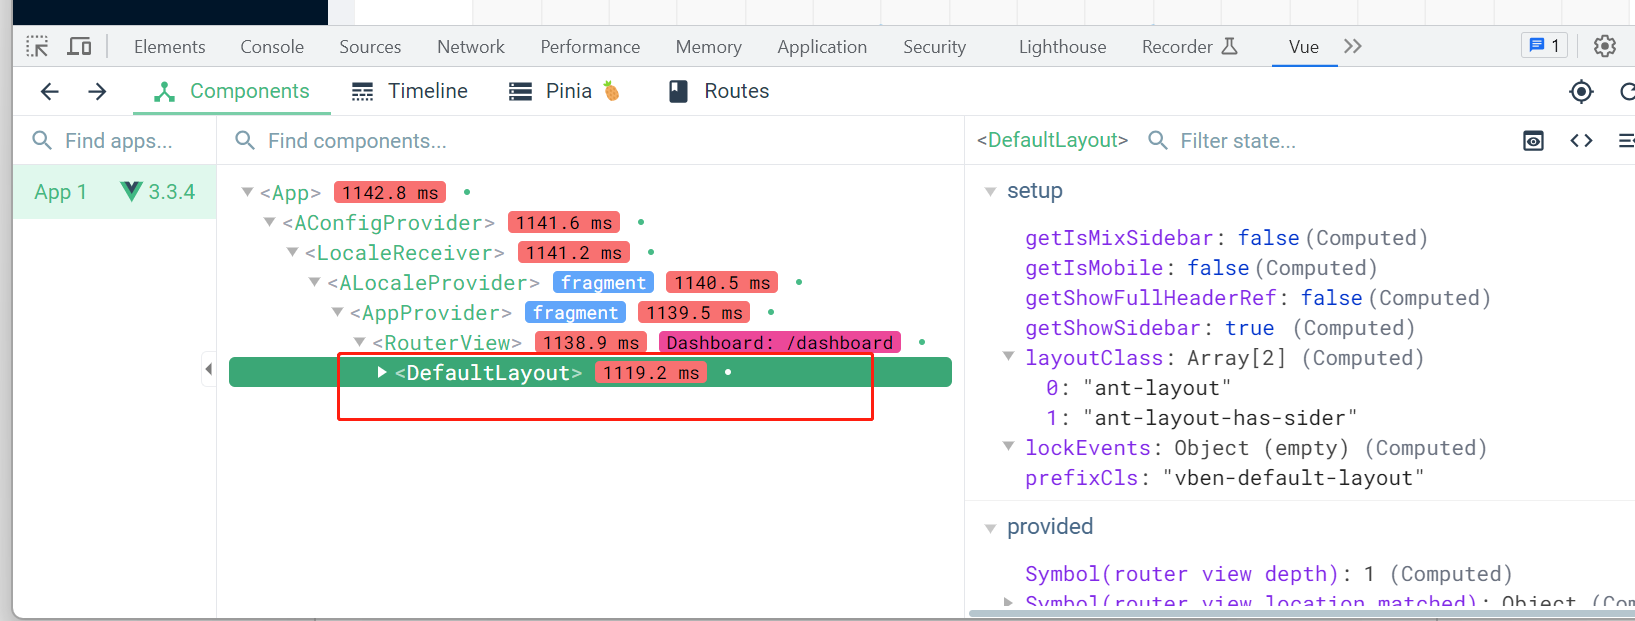The height and width of the screenshot is (621, 1635).
Task: Collapse the layoutClass array entry
Action: point(1008,357)
